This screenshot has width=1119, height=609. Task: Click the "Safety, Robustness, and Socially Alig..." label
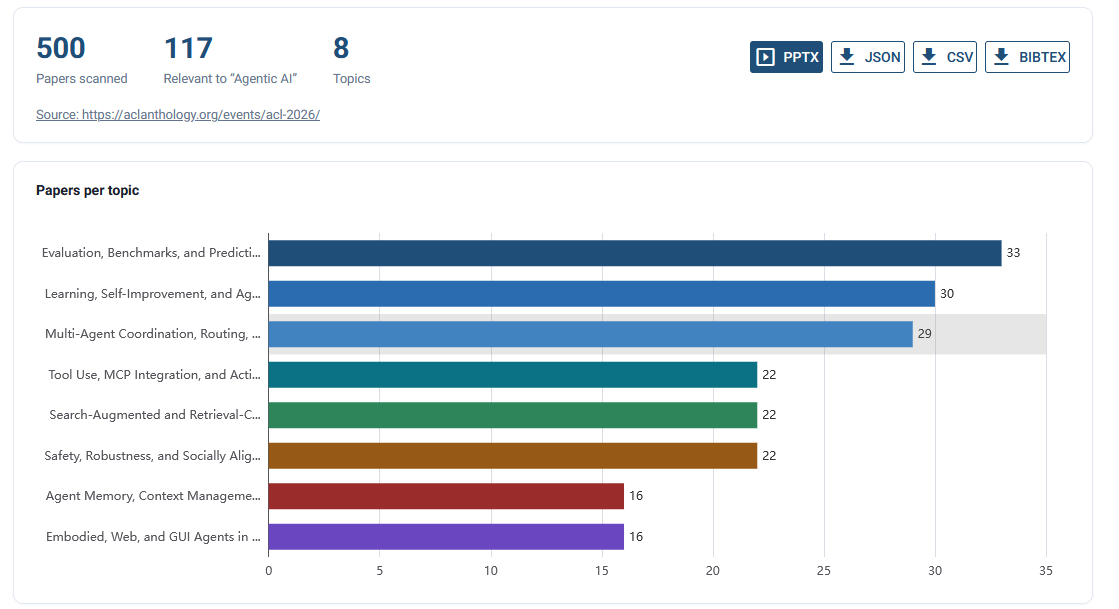[153, 456]
